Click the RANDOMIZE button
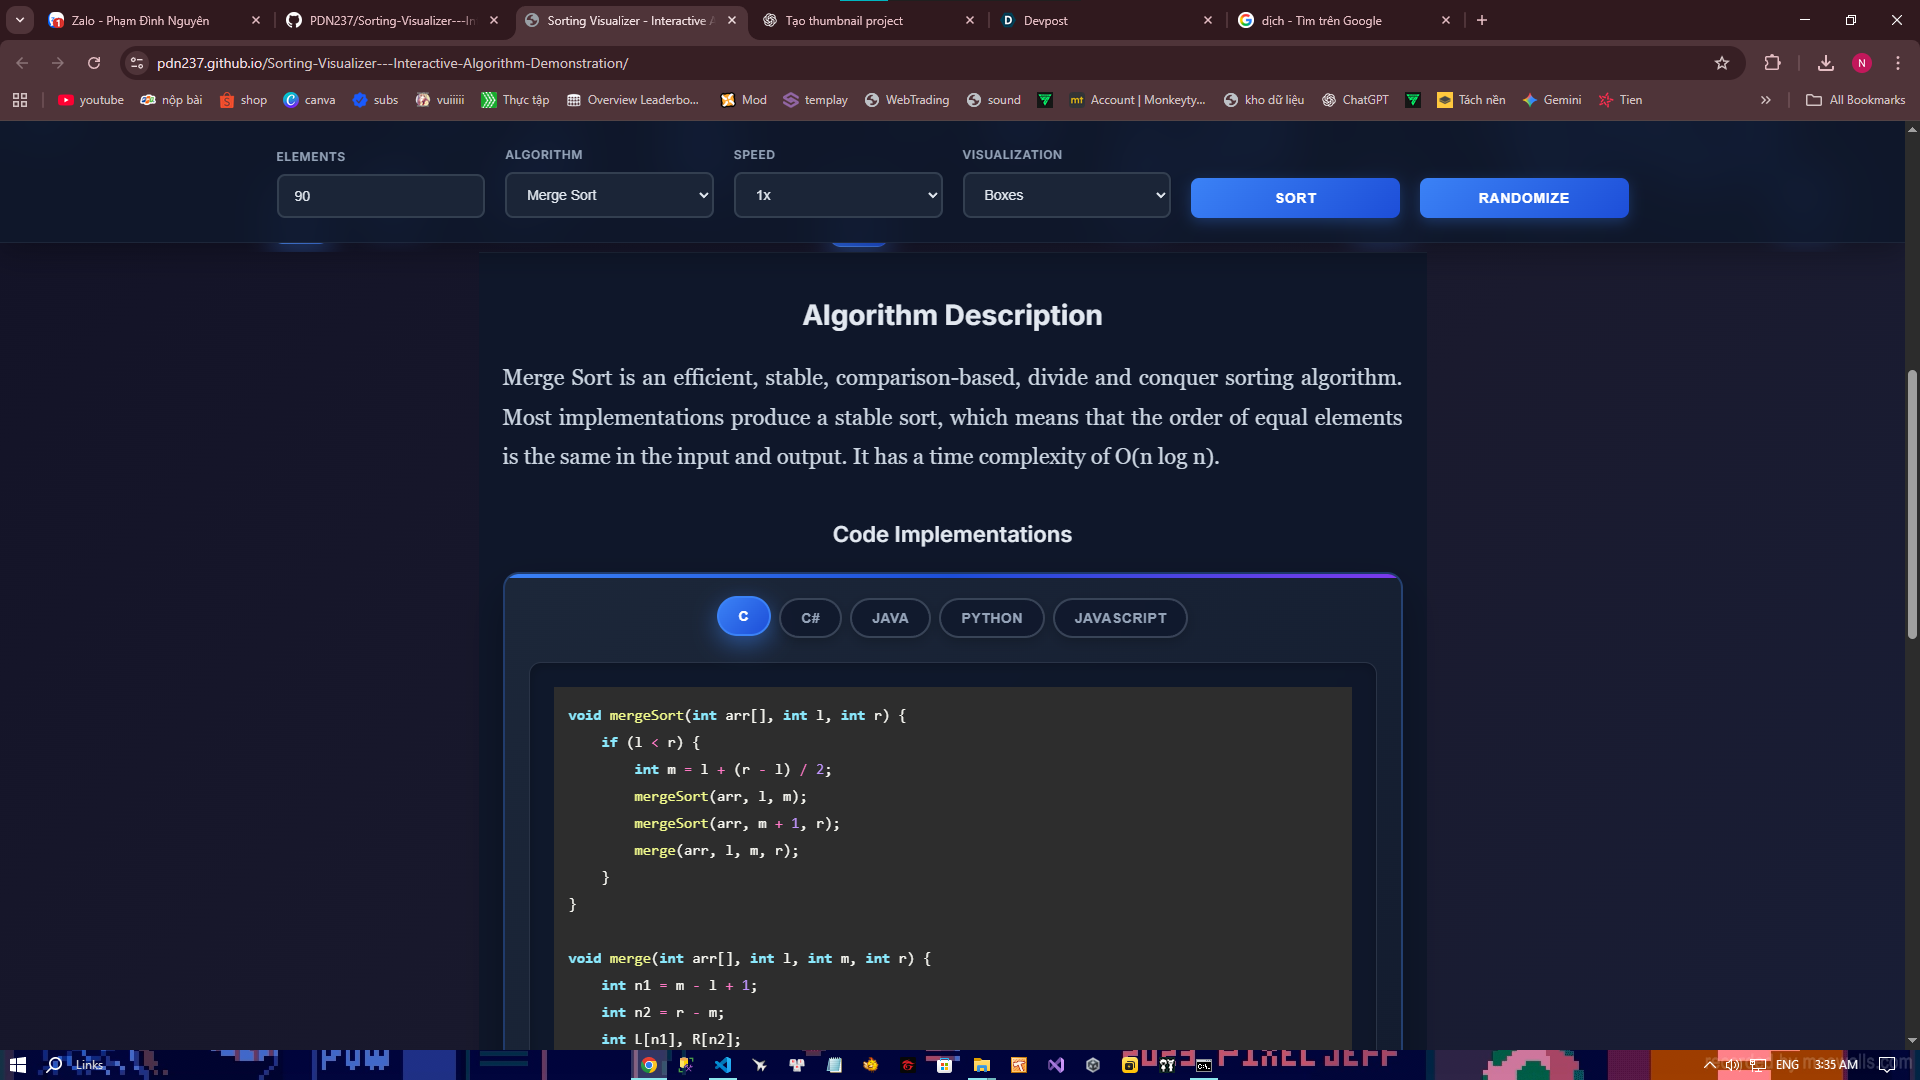The width and height of the screenshot is (1920, 1080). pos(1523,198)
